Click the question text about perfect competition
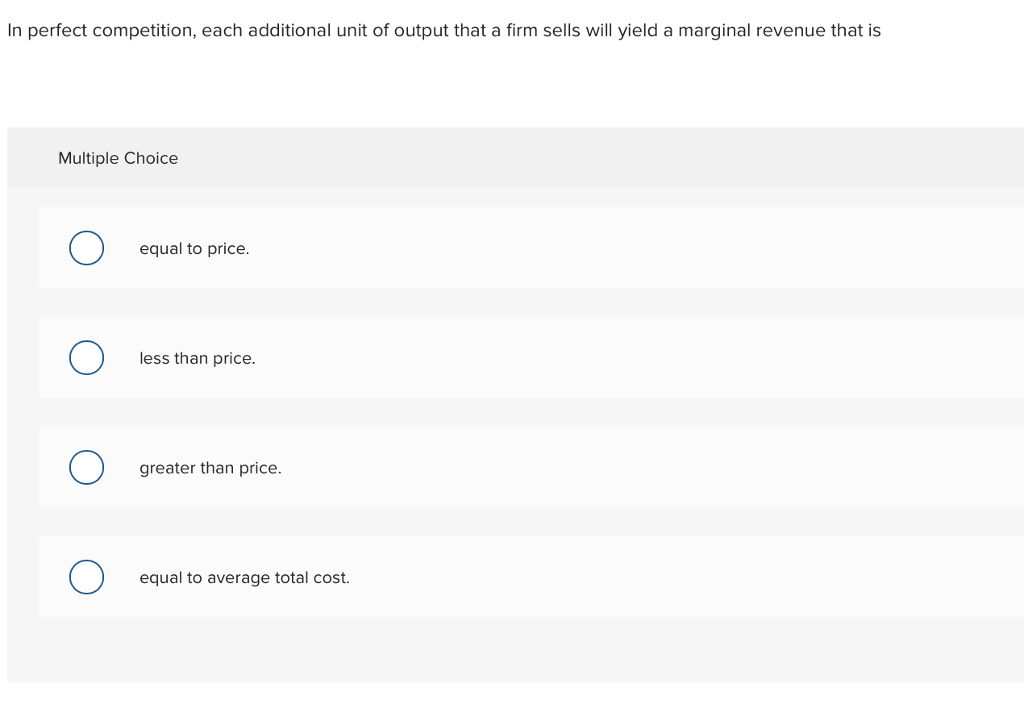 pyautogui.click(x=442, y=30)
